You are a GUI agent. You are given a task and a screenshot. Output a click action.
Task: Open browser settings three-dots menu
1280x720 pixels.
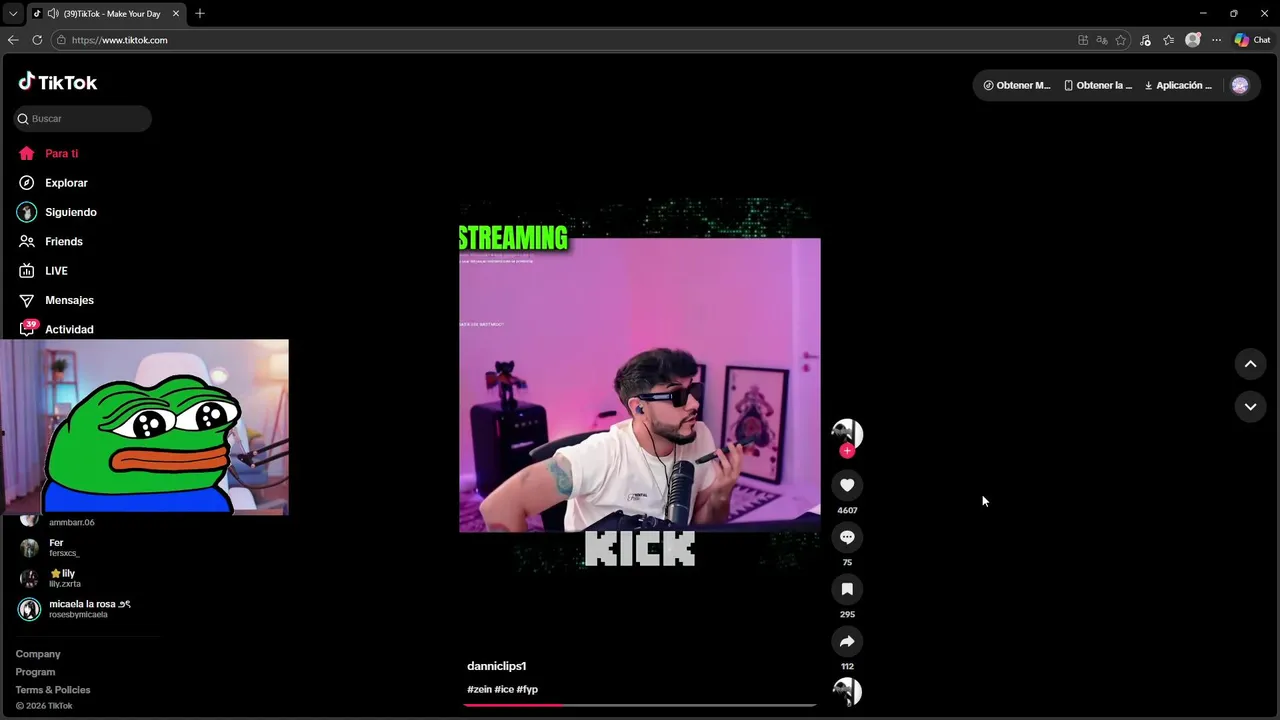coord(1216,40)
